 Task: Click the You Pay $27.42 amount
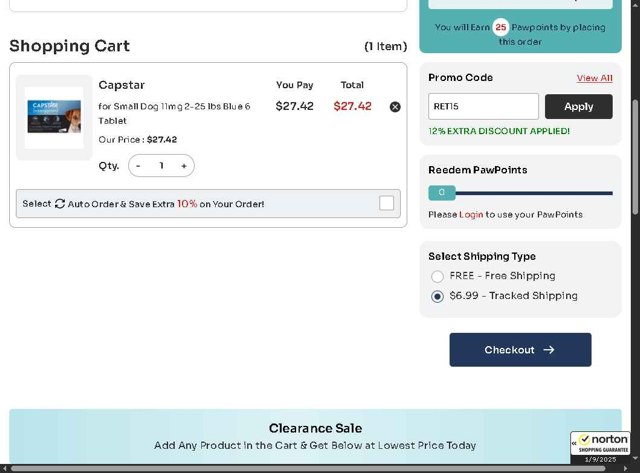click(x=294, y=106)
